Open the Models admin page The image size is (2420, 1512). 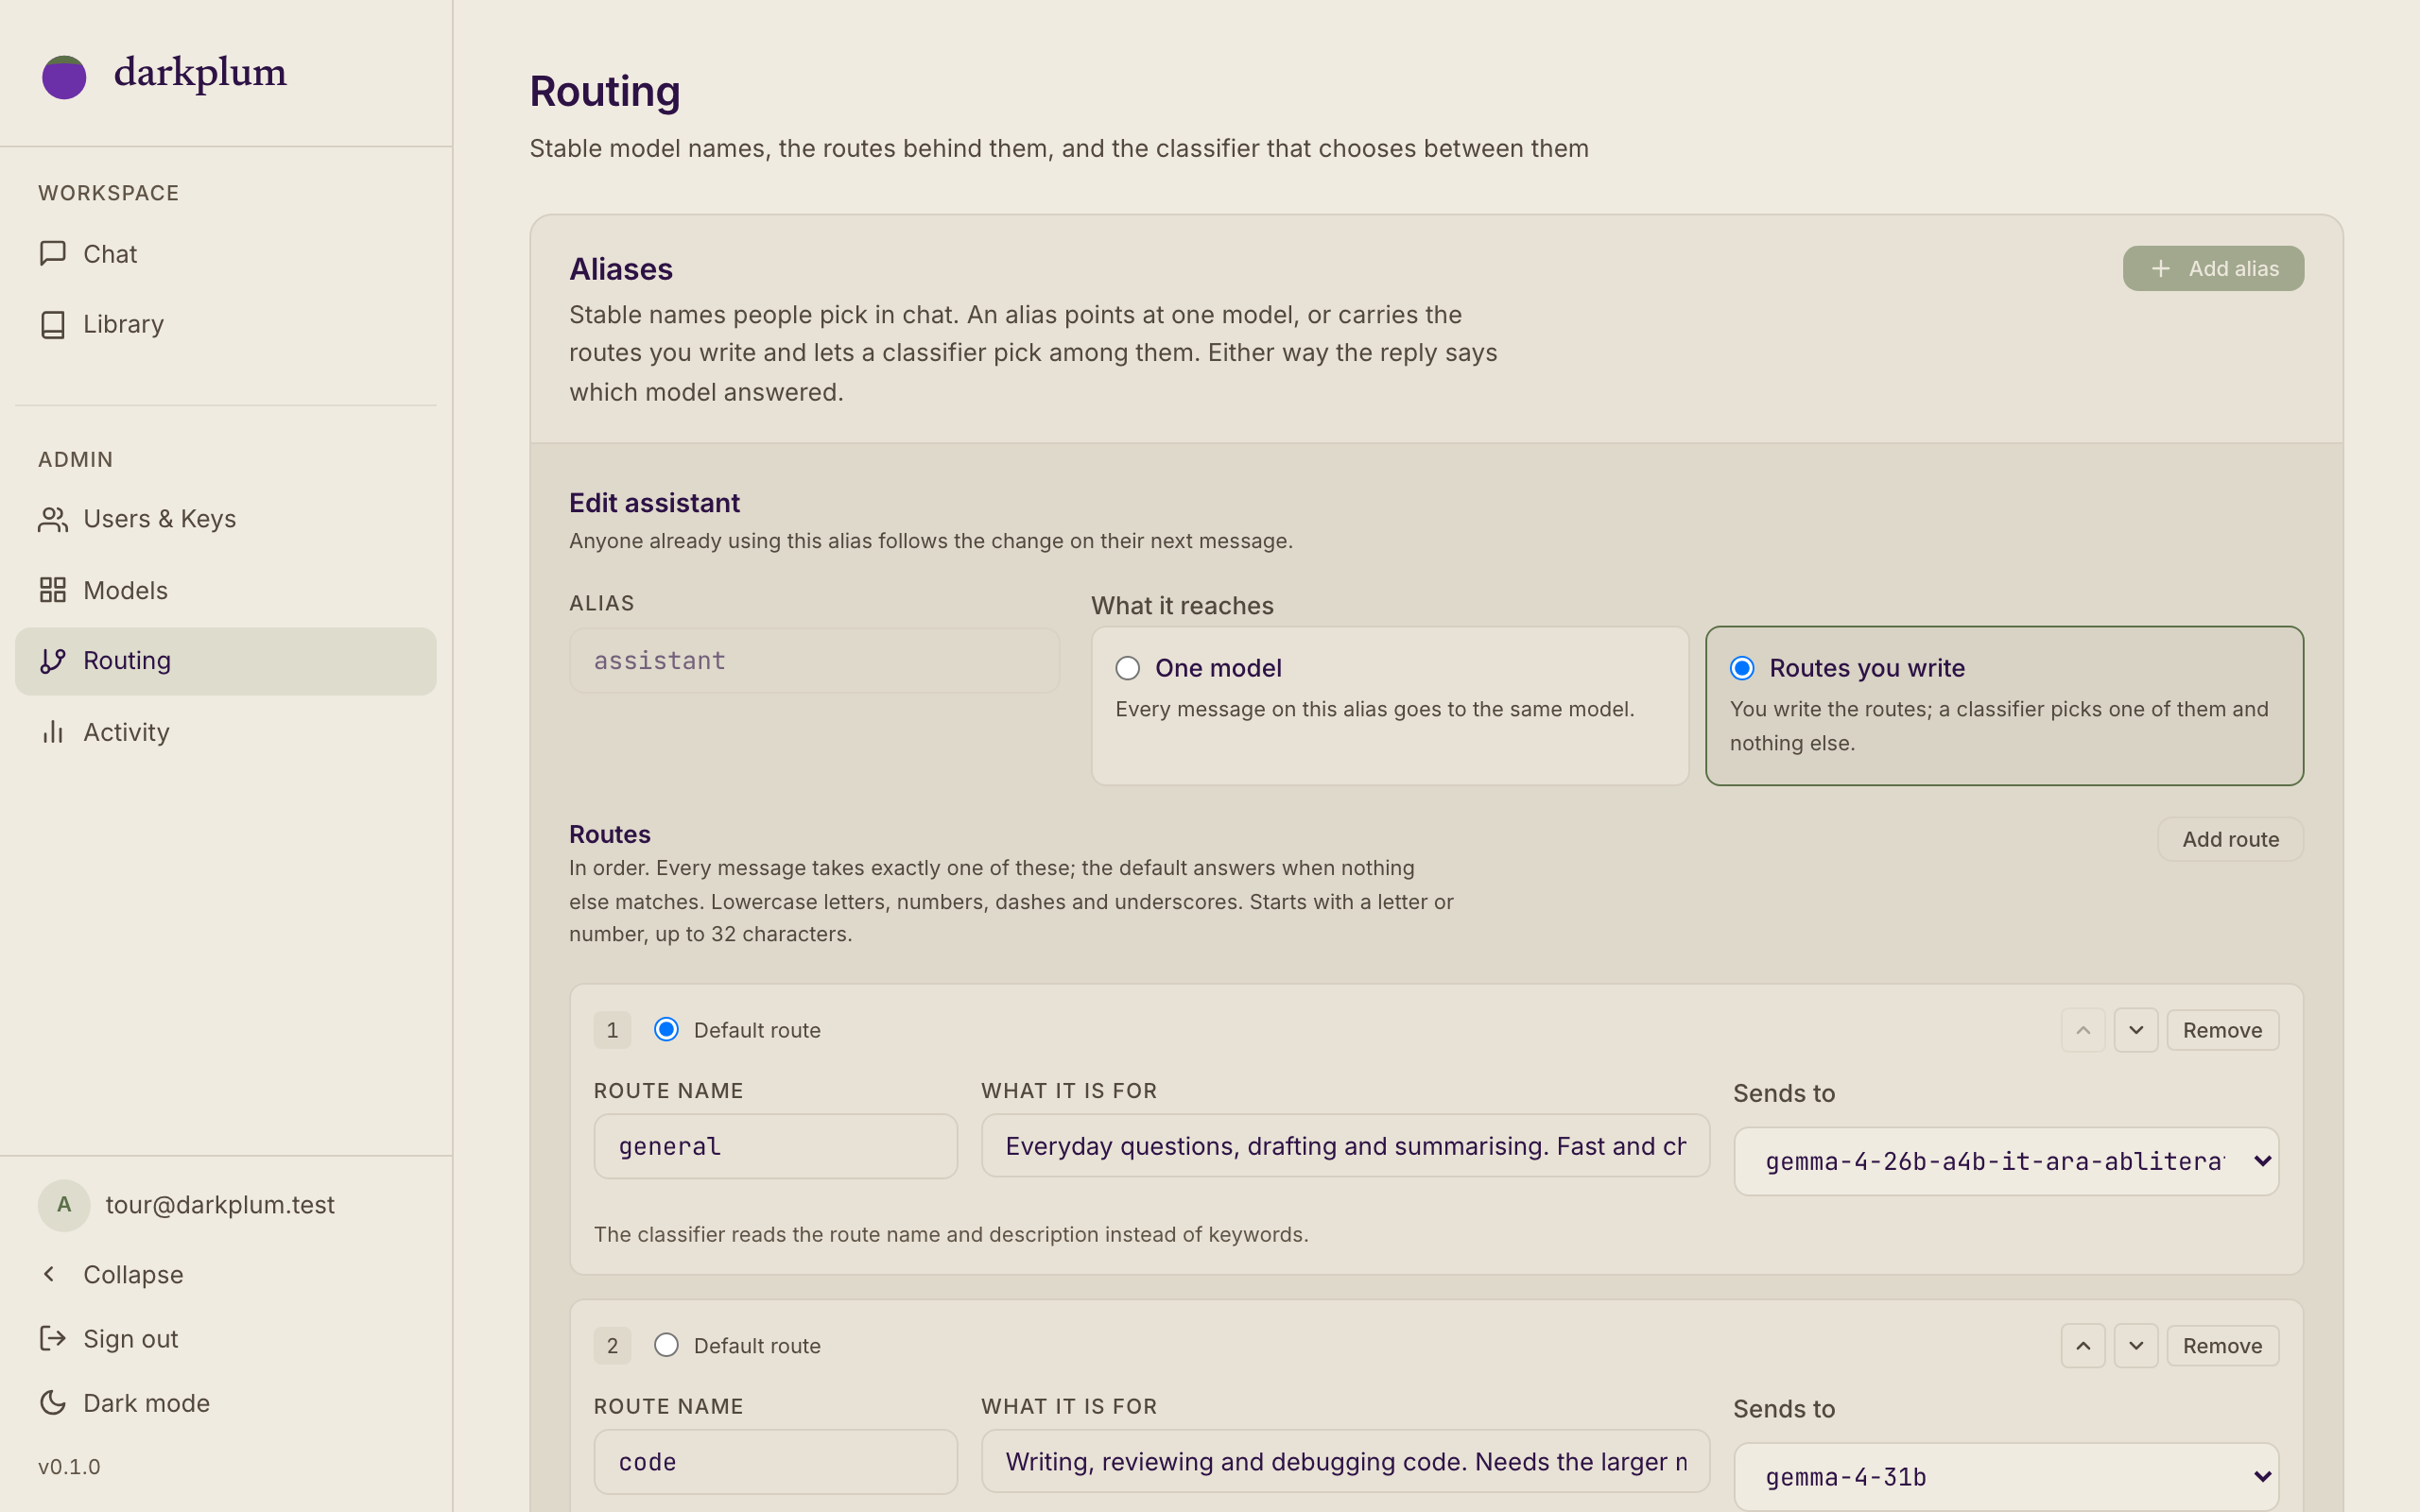pos(226,590)
